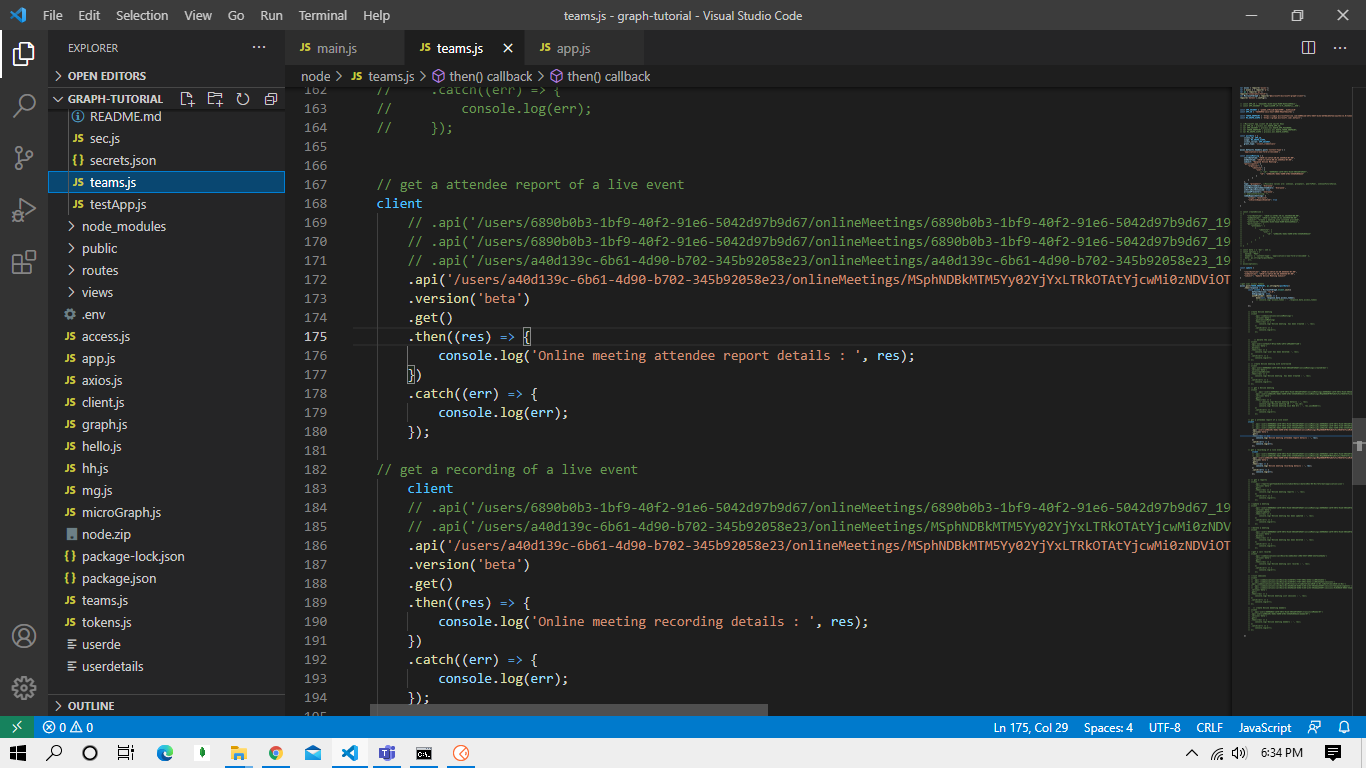Open Visual Studio Code from the taskbar
1366x768 pixels.
point(349,753)
